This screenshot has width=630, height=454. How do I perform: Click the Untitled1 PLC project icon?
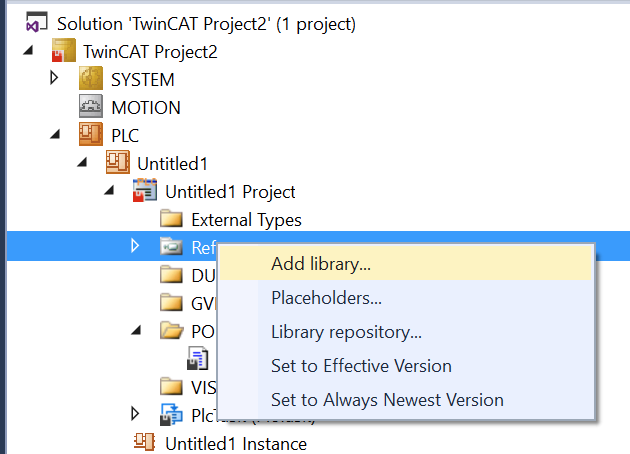[118, 162]
